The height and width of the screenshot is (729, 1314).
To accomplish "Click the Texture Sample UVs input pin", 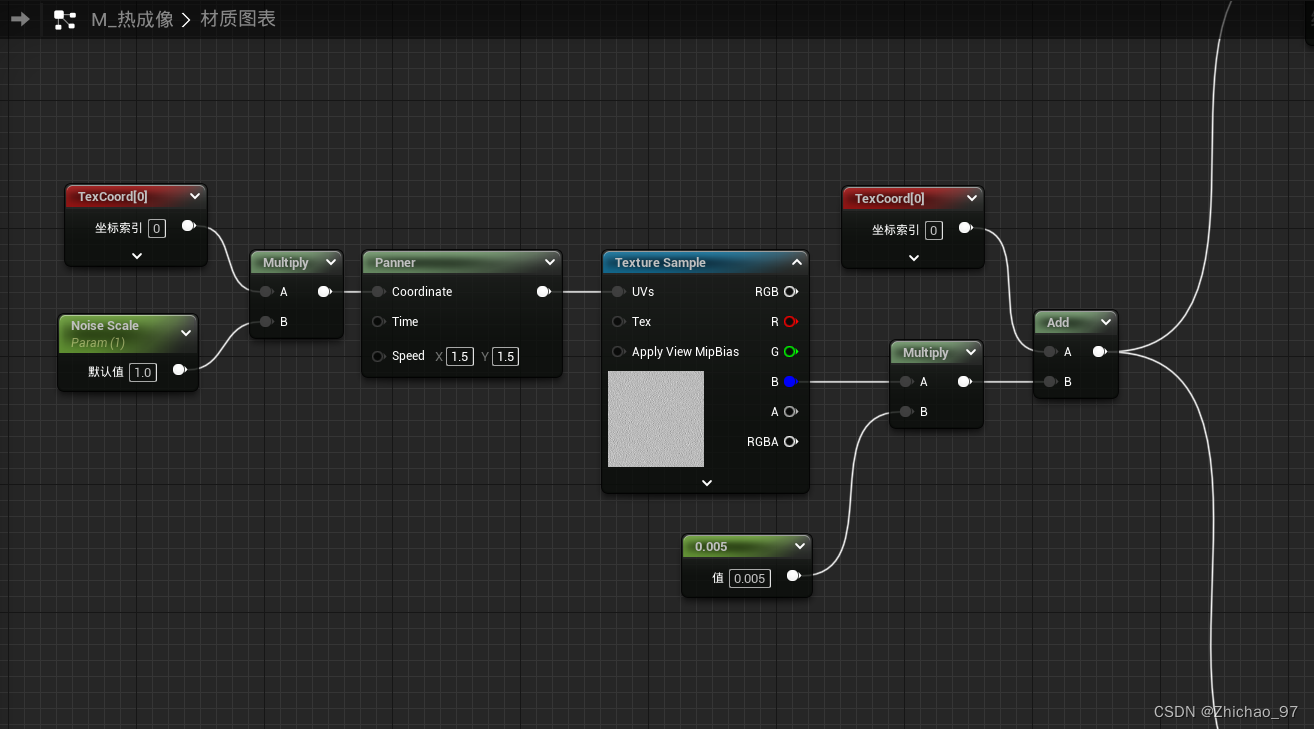I will point(618,292).
